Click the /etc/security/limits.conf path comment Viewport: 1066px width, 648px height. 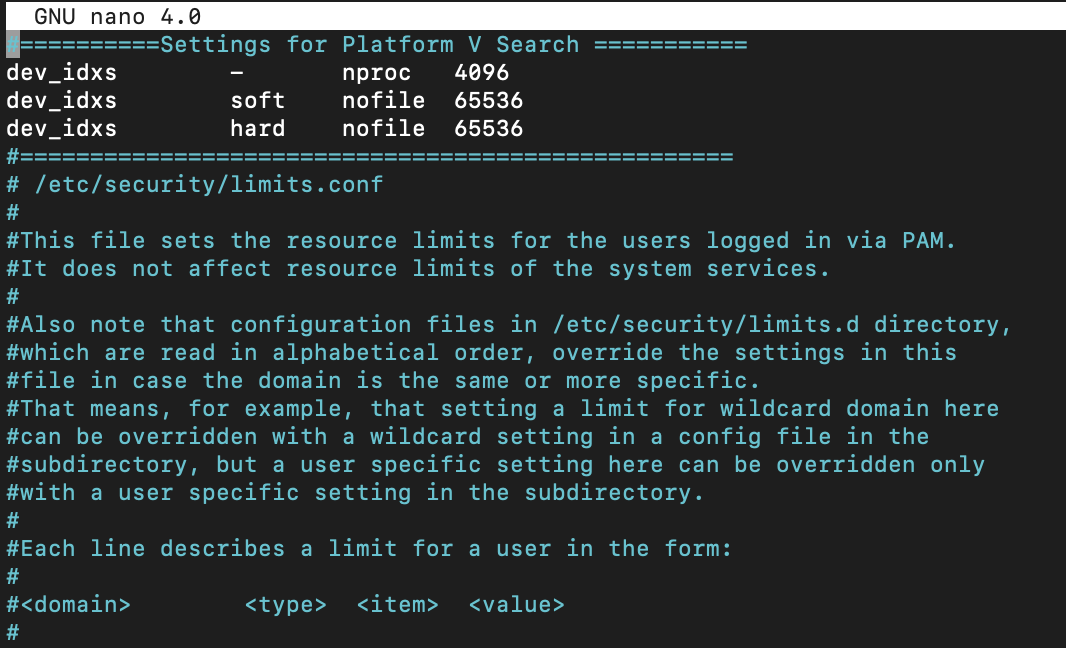click(208, 185)
